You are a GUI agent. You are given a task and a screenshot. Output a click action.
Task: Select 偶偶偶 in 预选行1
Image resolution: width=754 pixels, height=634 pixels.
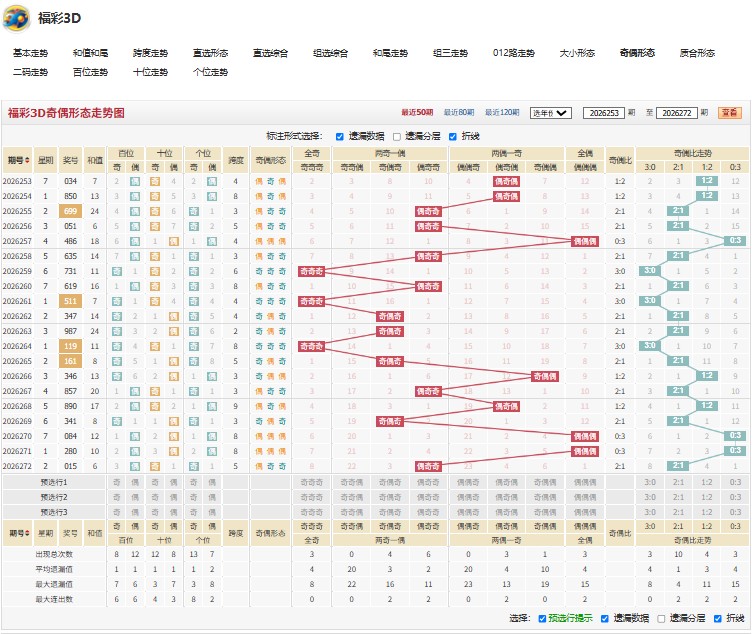coord(585,482)
